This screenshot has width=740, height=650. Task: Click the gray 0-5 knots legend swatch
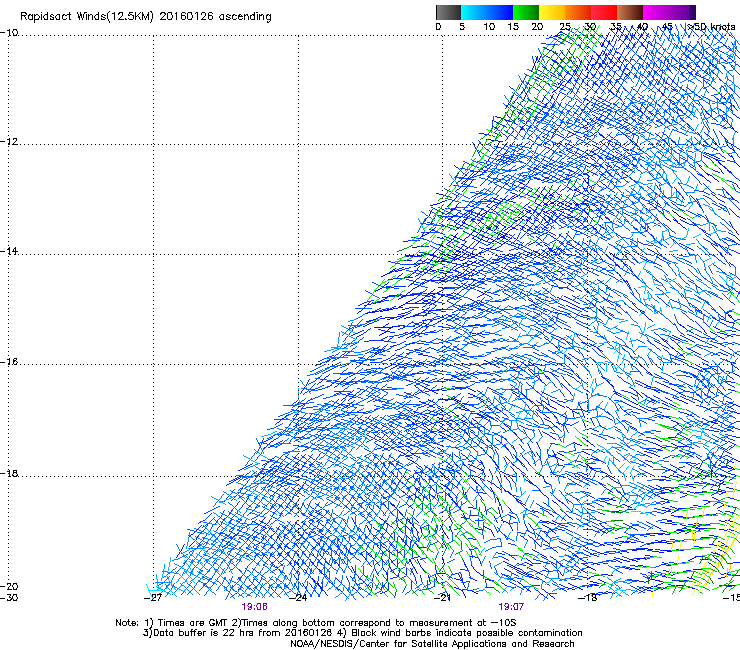448,12
